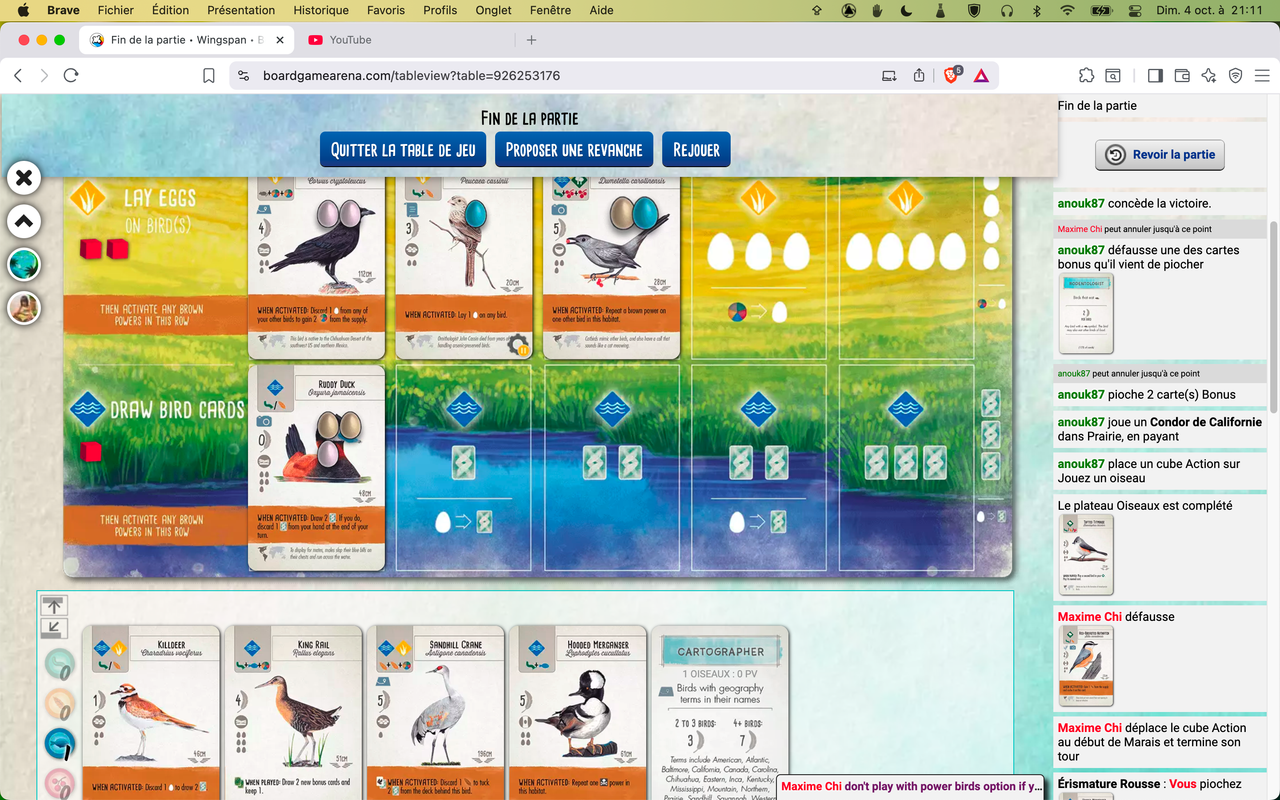Select the Killdeer card in hand

[x=151, y=712]
